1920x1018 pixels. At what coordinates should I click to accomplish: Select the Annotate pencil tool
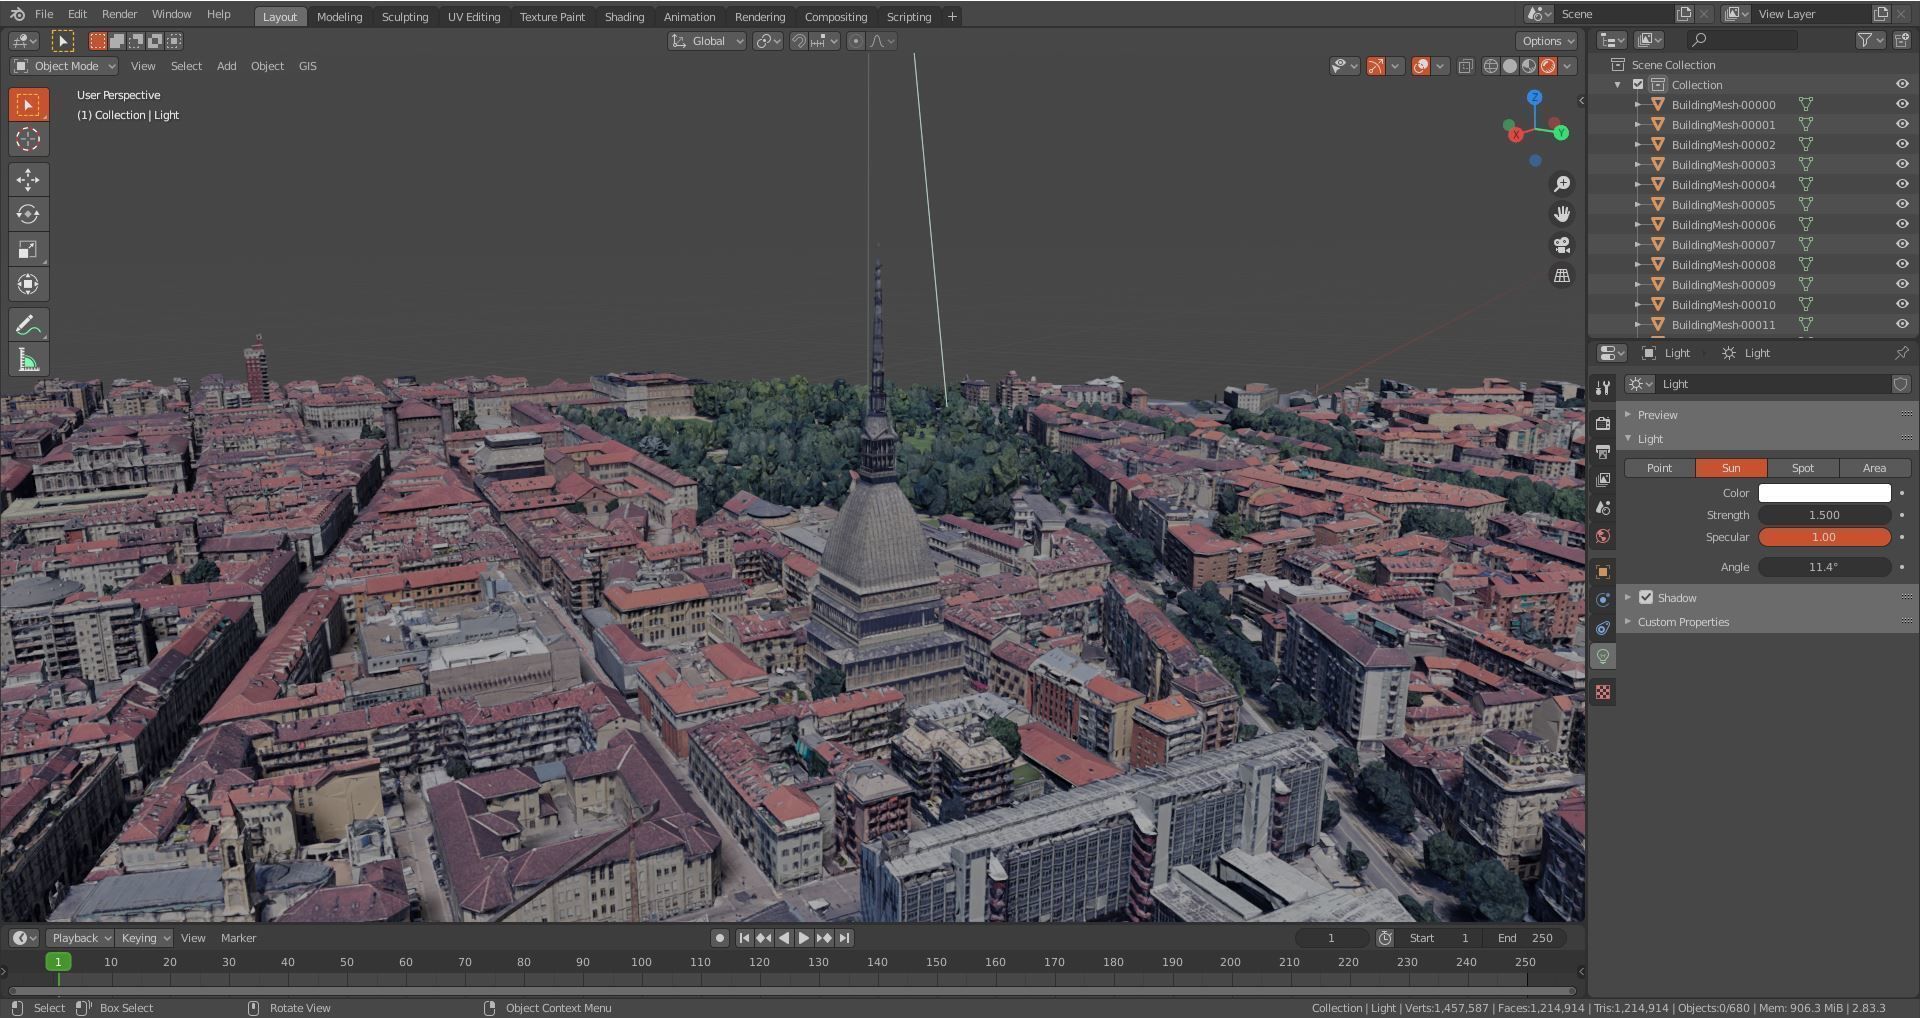click(28, 325)
